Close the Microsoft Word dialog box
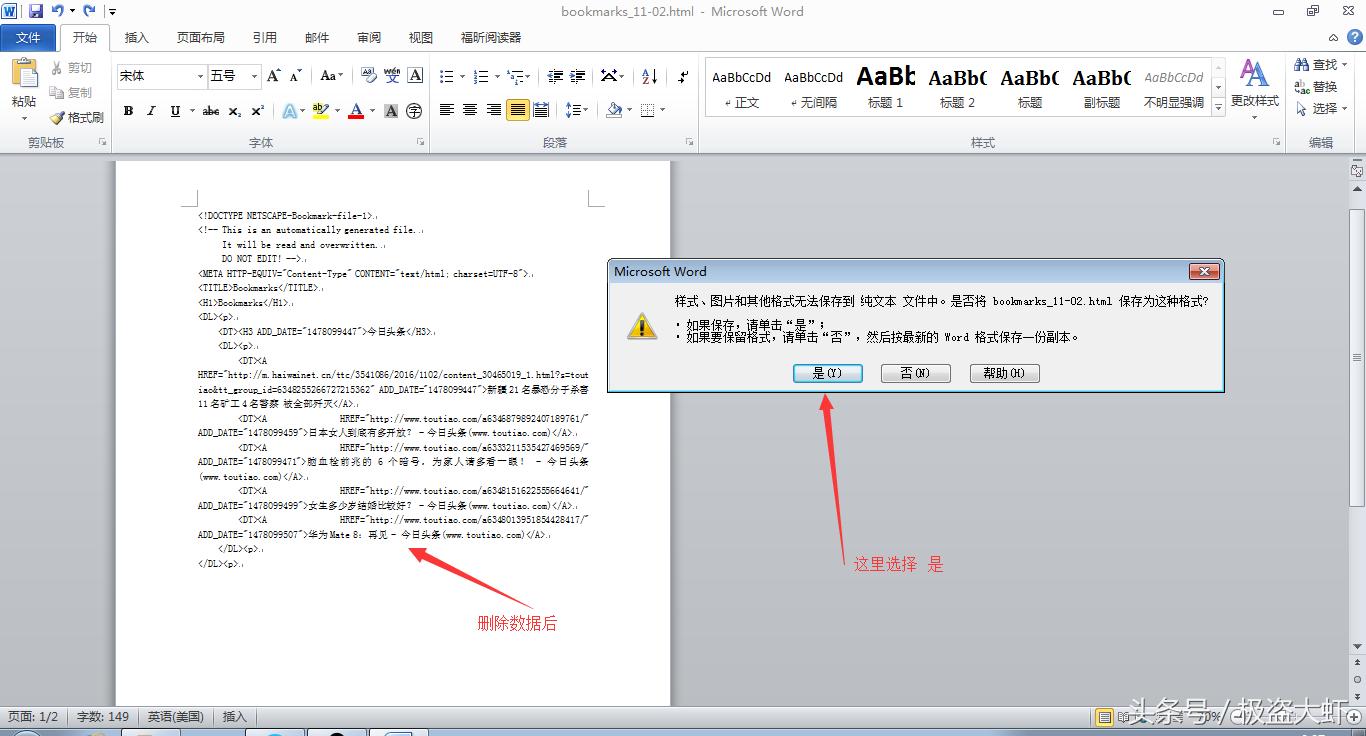The image size is (1366, 736). pos(1203,271)
